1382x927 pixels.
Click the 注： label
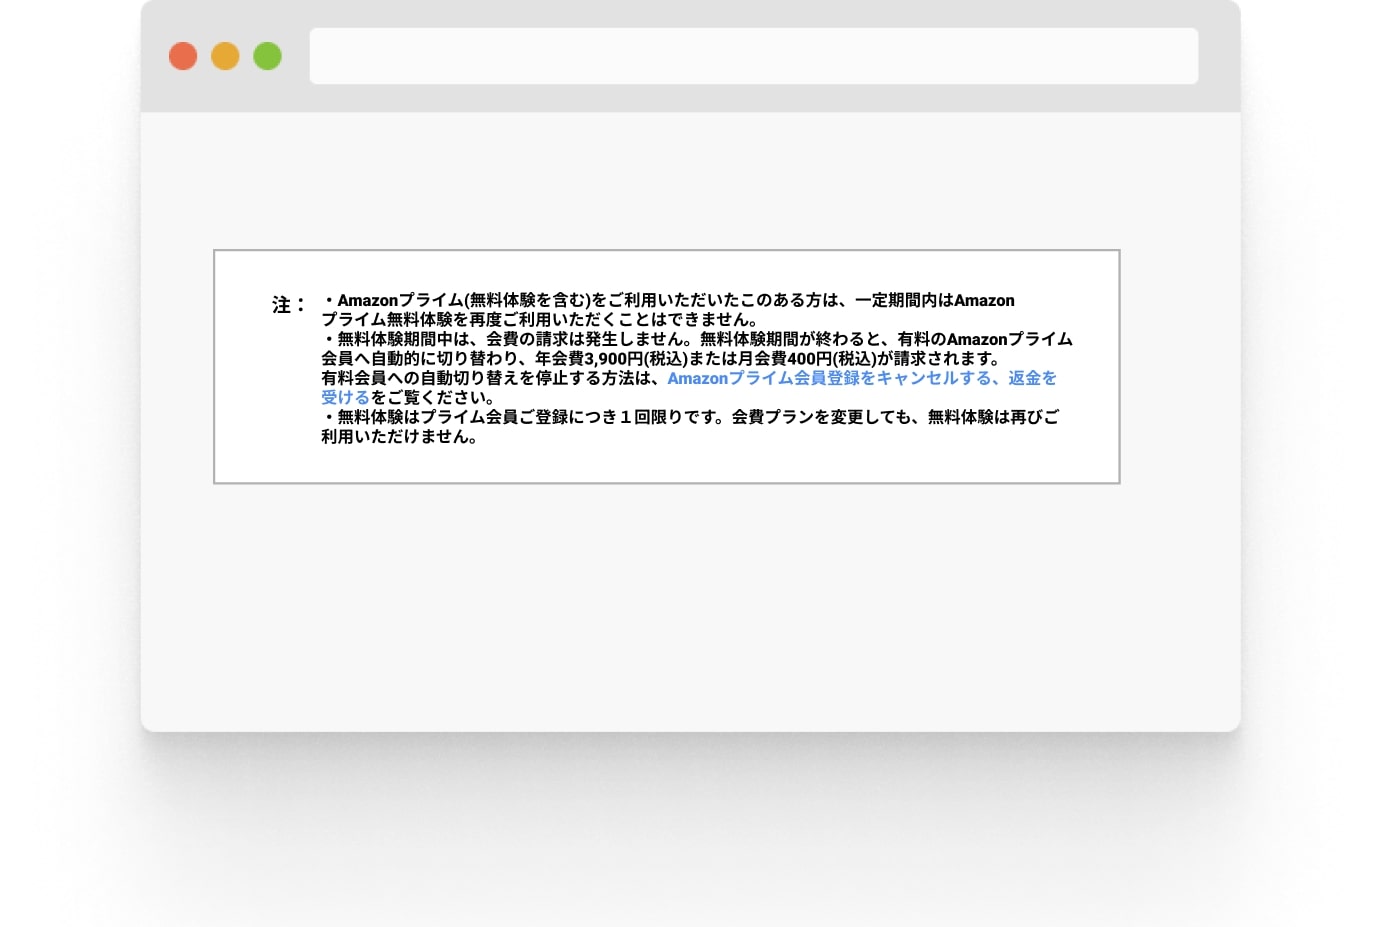[288, 304]
